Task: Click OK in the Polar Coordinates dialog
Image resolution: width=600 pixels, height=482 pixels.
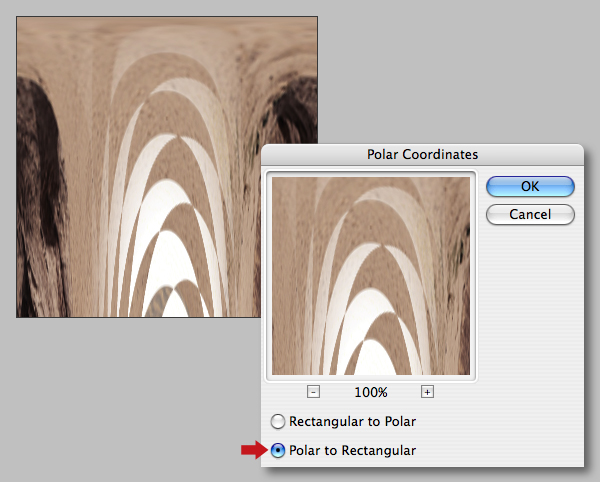Action: (530, 186)
